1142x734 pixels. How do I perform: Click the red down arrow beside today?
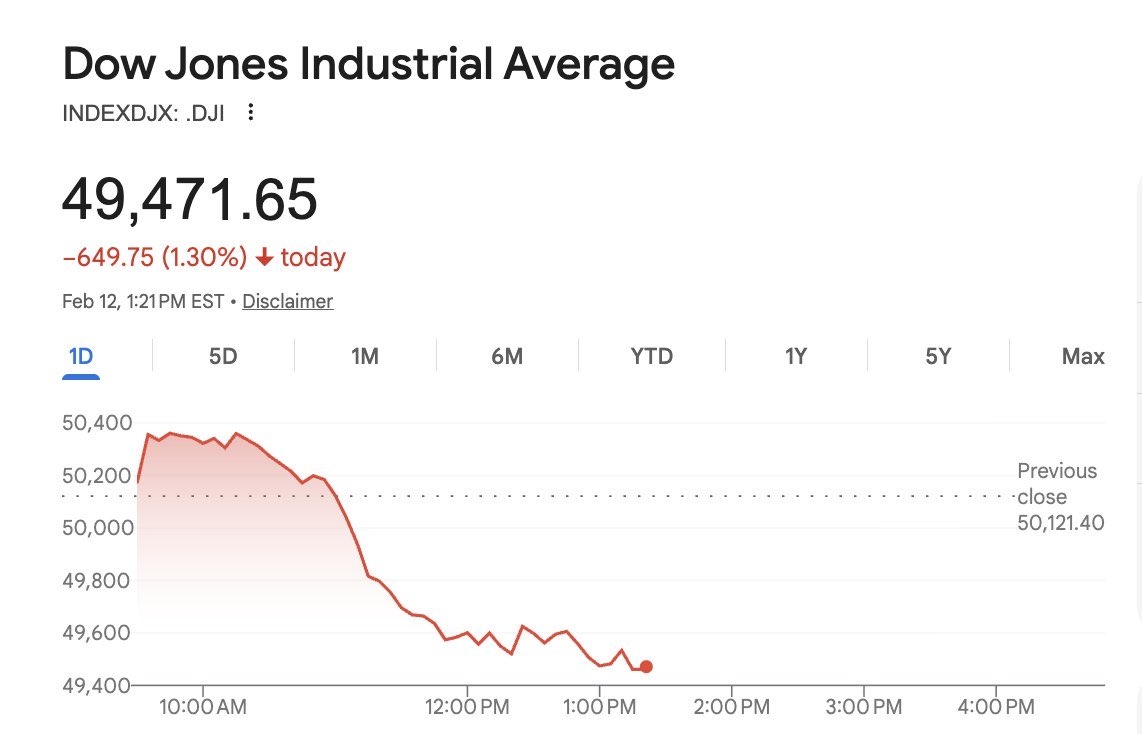tap(265, 258)
